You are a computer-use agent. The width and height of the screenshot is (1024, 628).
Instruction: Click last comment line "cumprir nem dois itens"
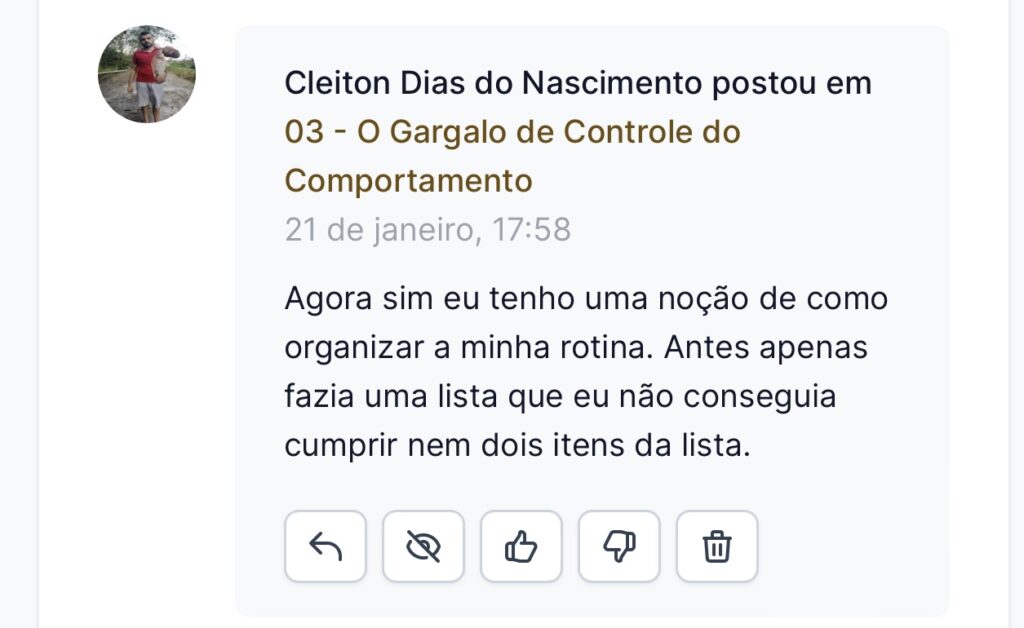click(x=517, y=446)
